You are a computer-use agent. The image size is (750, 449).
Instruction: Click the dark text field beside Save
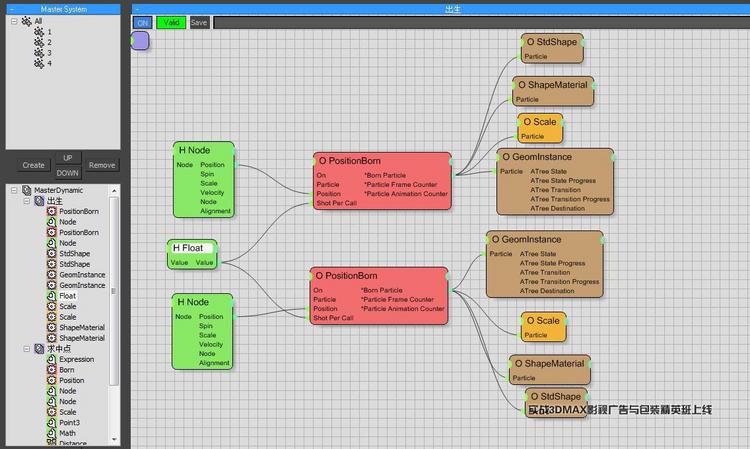tap(481, 22)
